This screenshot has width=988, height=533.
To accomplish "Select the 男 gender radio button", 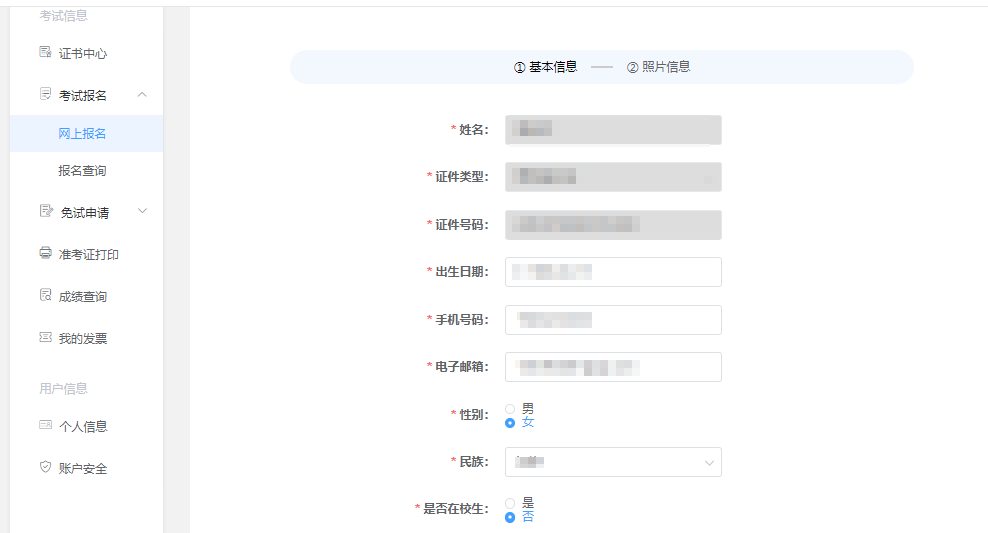I will 510,409.
